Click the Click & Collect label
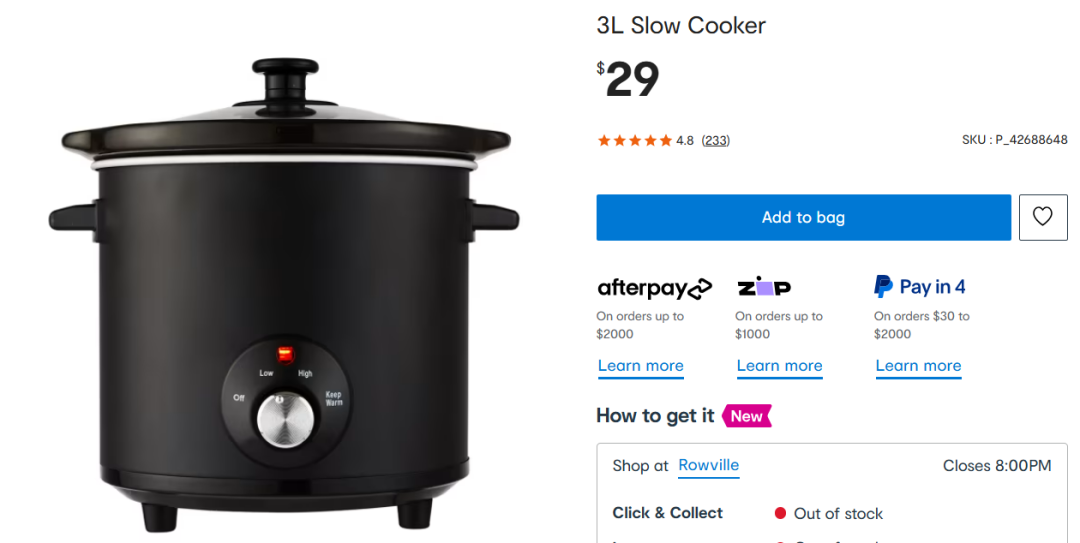The width and height of the screenshot is (1080, 543). pos(667,513)
